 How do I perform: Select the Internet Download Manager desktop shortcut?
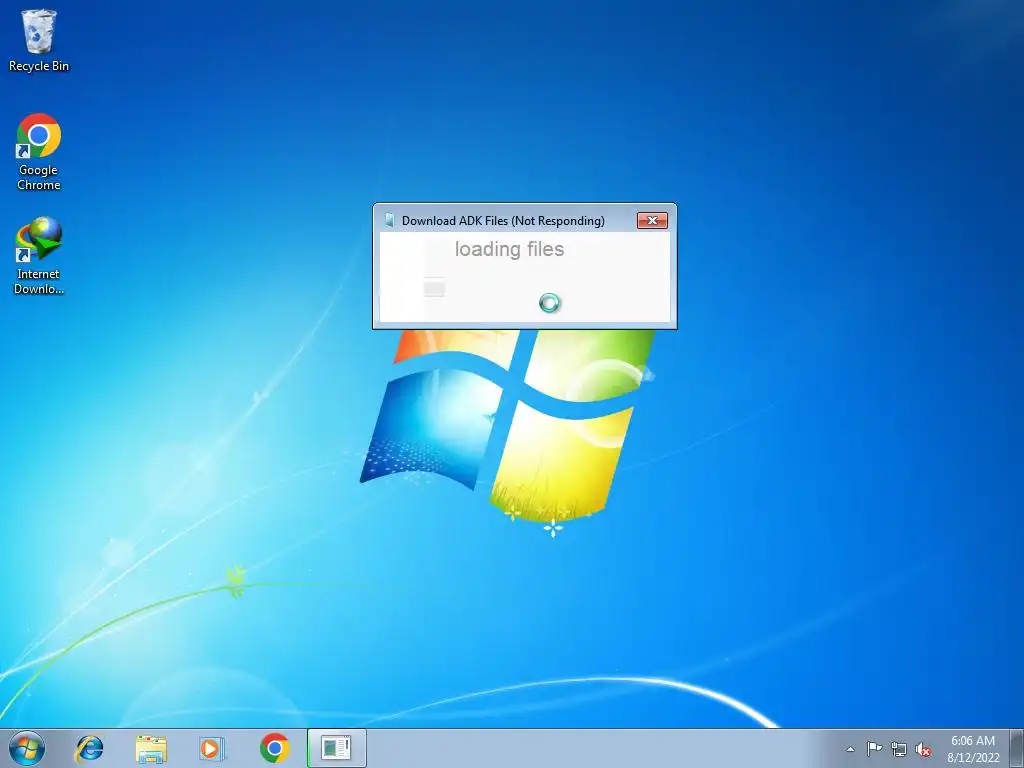pos(39,255)
